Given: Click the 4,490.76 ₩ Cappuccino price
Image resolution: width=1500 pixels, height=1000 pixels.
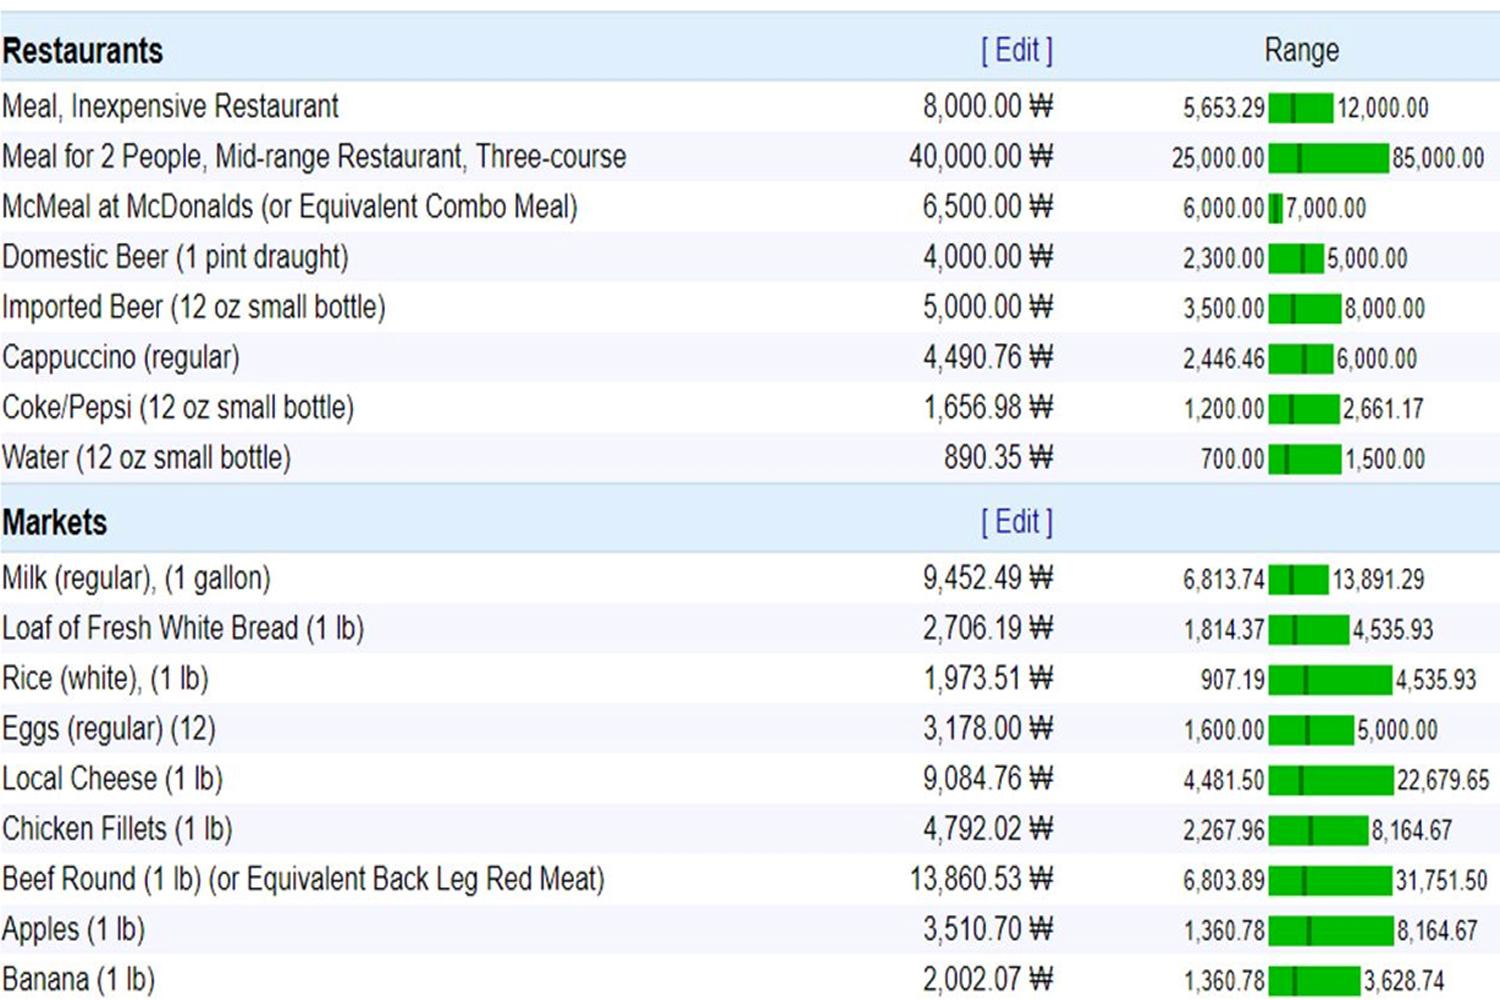Looking at the screenshot, I should pos(988,357).
